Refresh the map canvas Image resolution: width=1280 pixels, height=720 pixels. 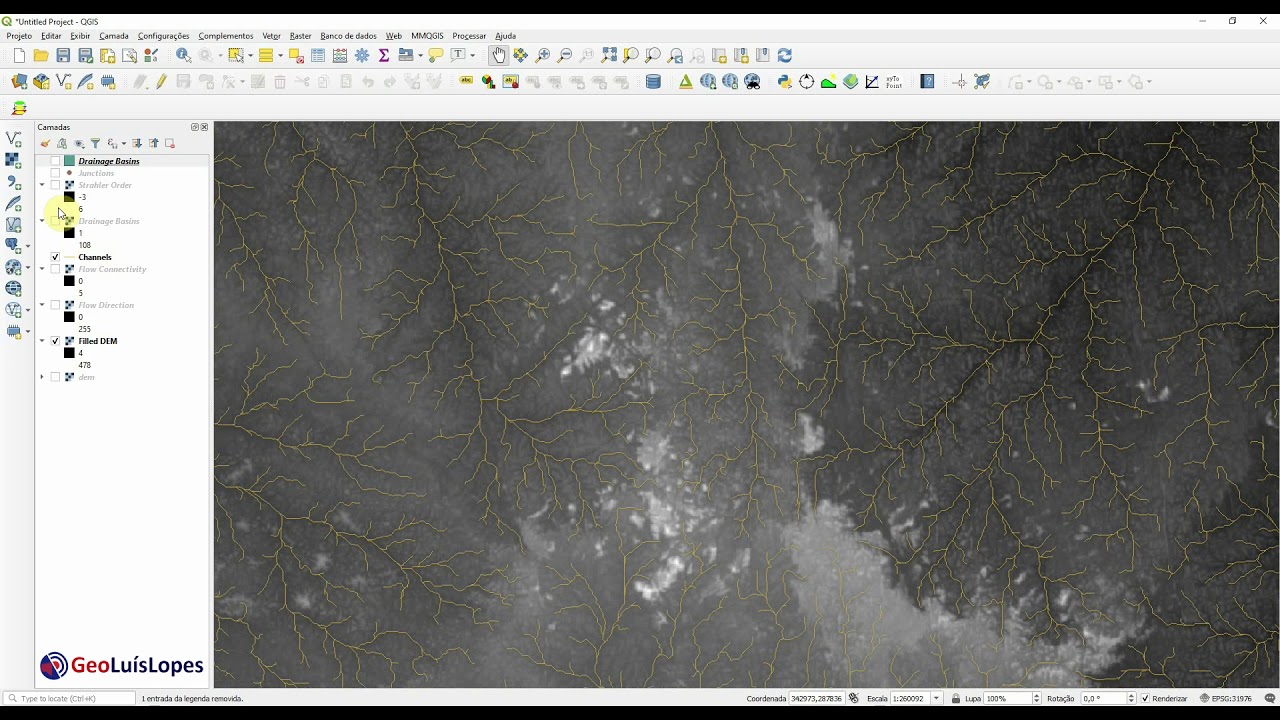point(785,56)
